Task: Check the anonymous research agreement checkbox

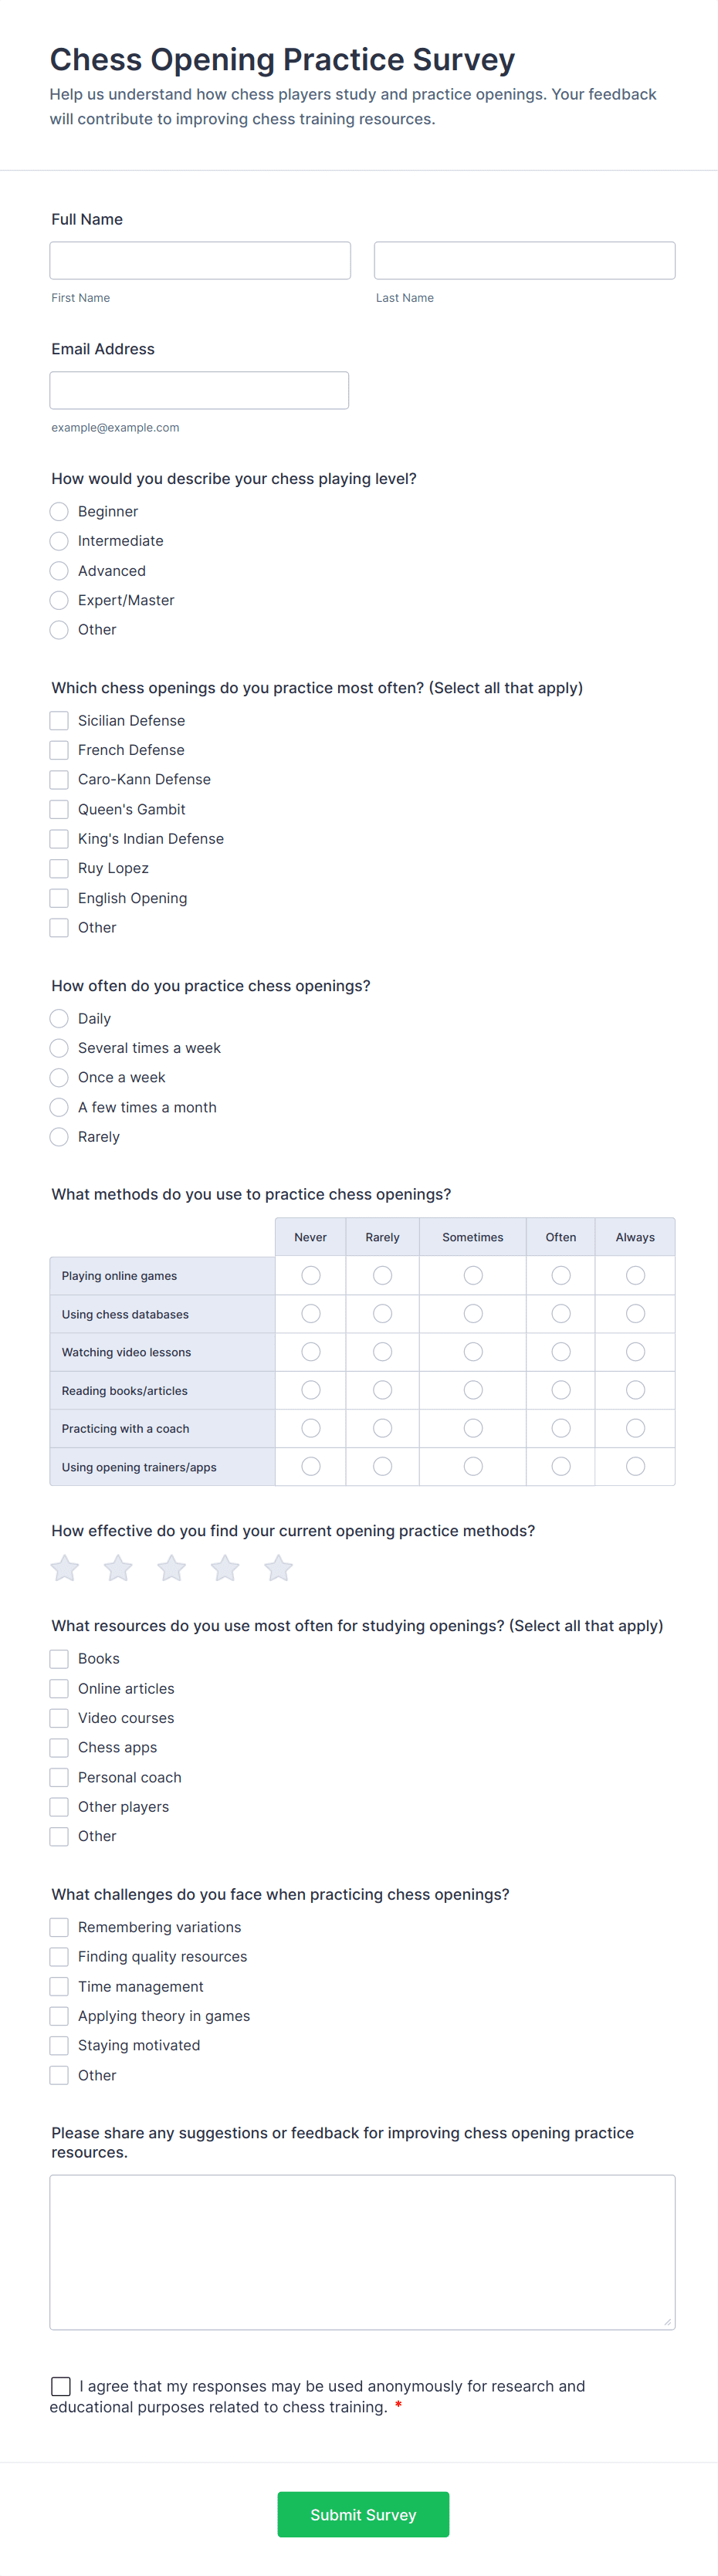Action: (x=60, y=2386)
